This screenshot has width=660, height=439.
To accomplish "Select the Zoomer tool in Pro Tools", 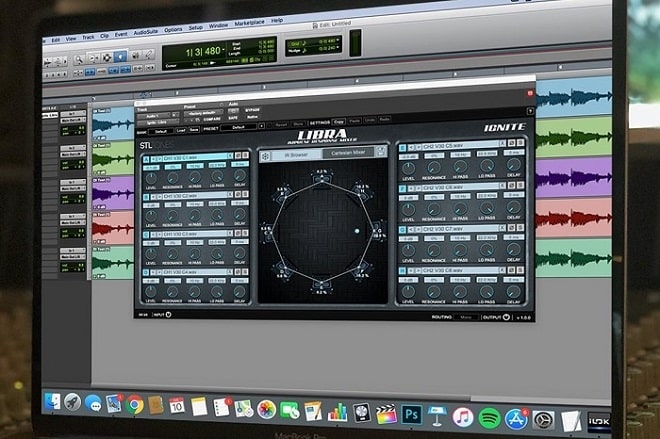I will pos(78,59).
